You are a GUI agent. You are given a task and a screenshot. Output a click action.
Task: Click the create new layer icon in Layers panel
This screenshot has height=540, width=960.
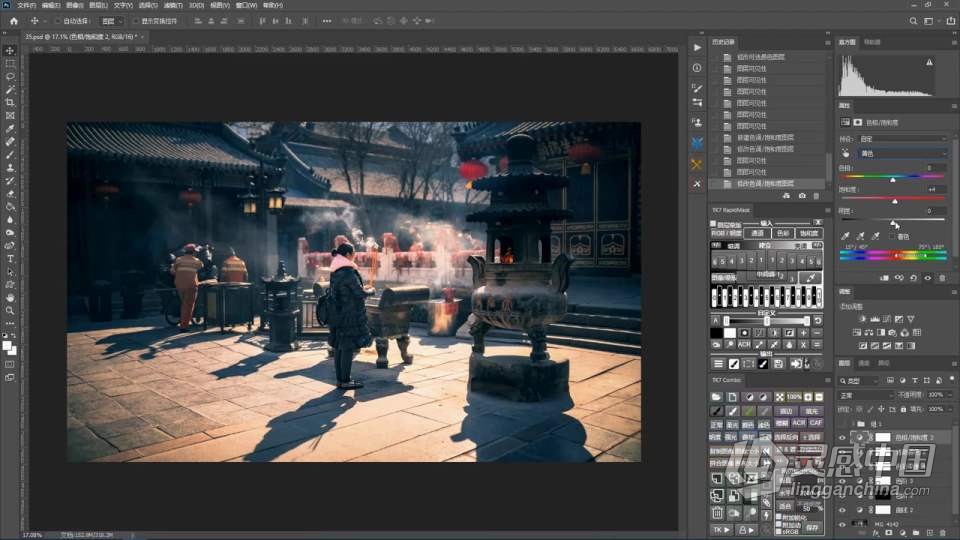click(929, 533)
